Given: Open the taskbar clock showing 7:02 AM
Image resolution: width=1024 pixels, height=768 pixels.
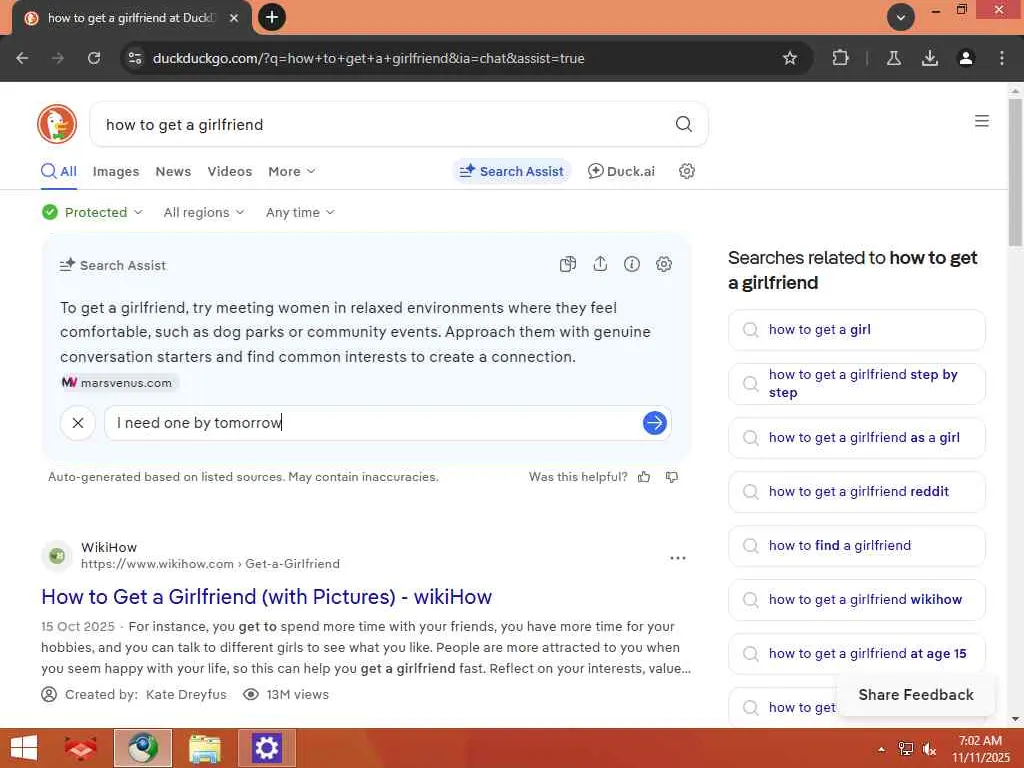Looking at the screenshot, I should [980, 748].
